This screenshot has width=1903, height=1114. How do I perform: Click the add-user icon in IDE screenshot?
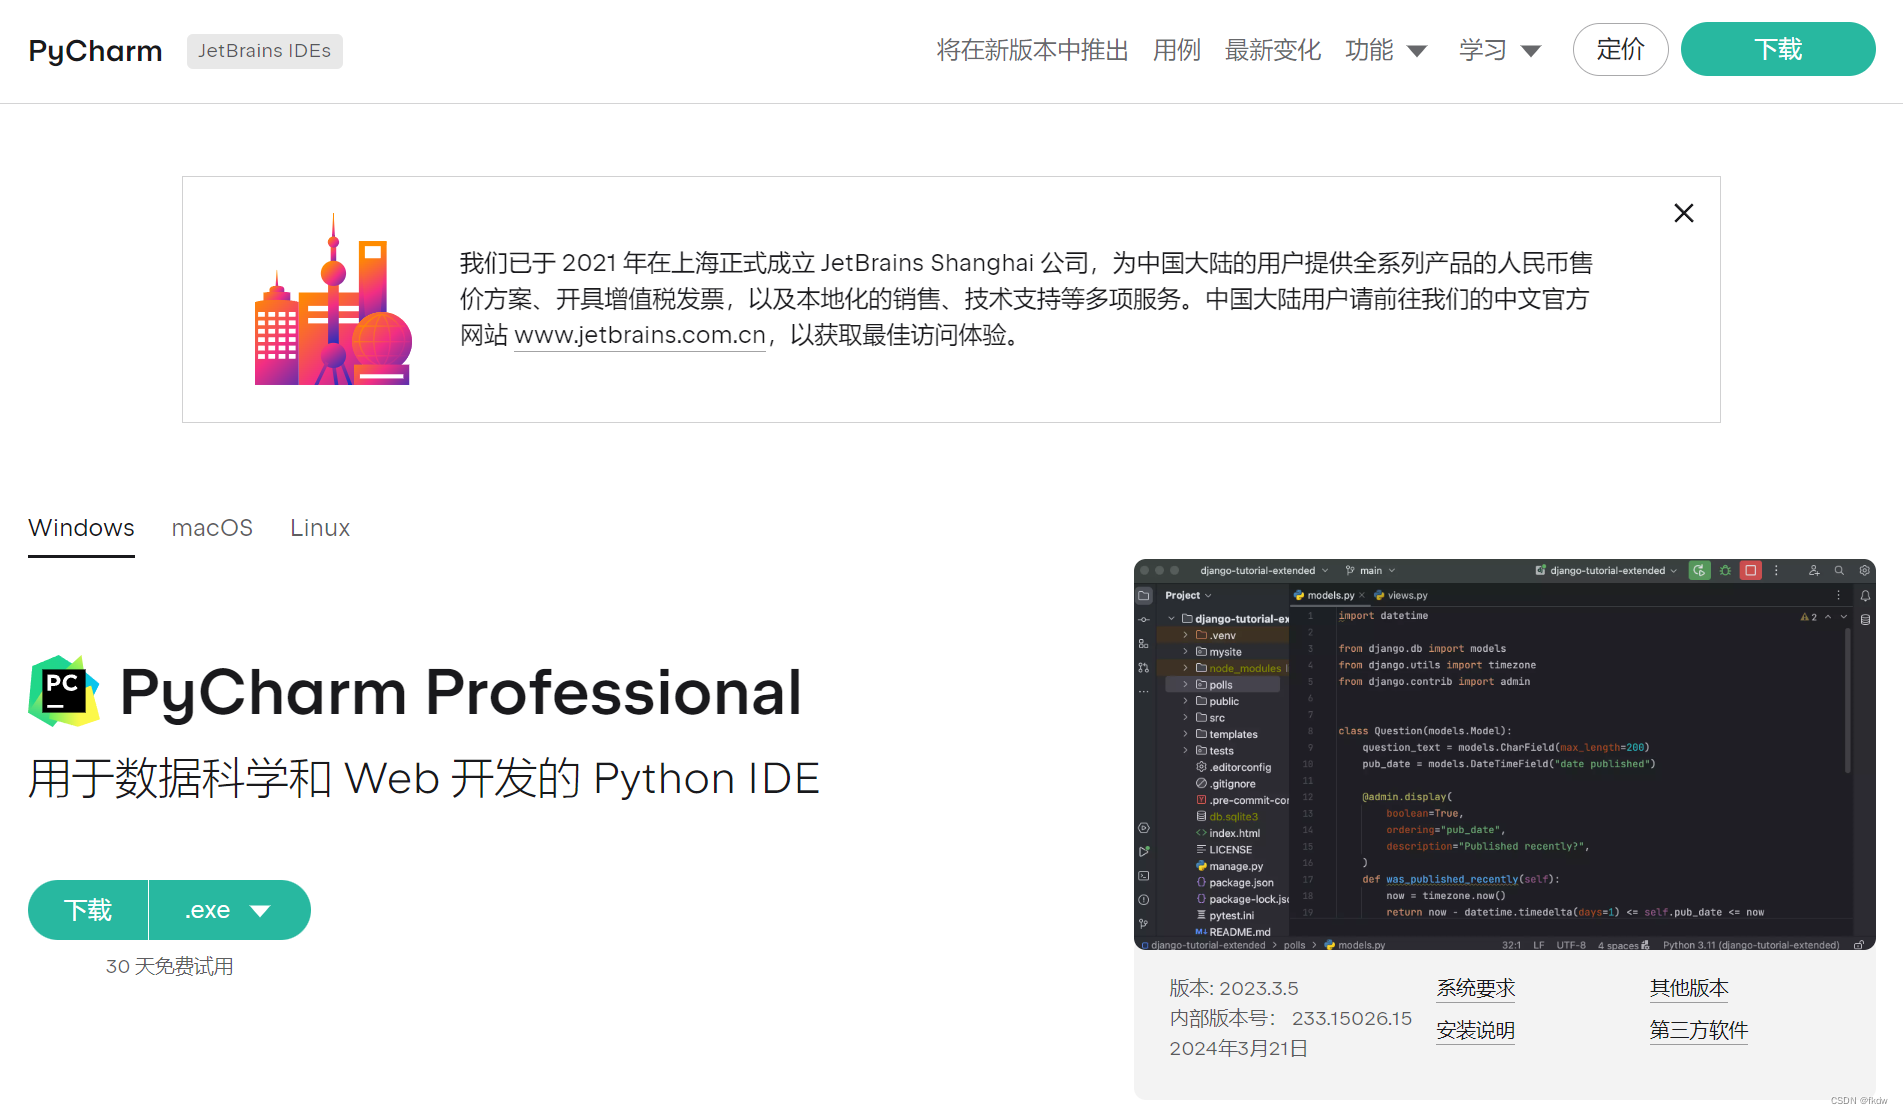[1813, 570]
